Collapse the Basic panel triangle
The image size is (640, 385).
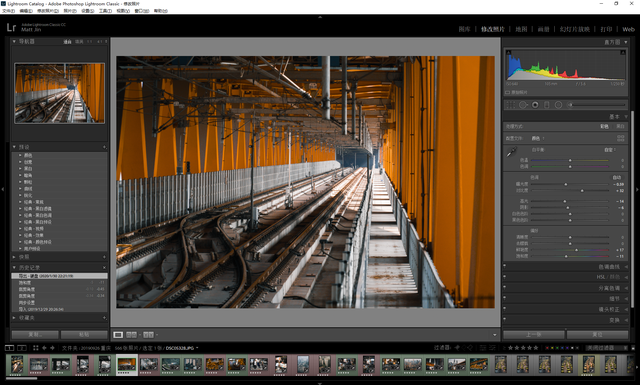coord(626,117)
